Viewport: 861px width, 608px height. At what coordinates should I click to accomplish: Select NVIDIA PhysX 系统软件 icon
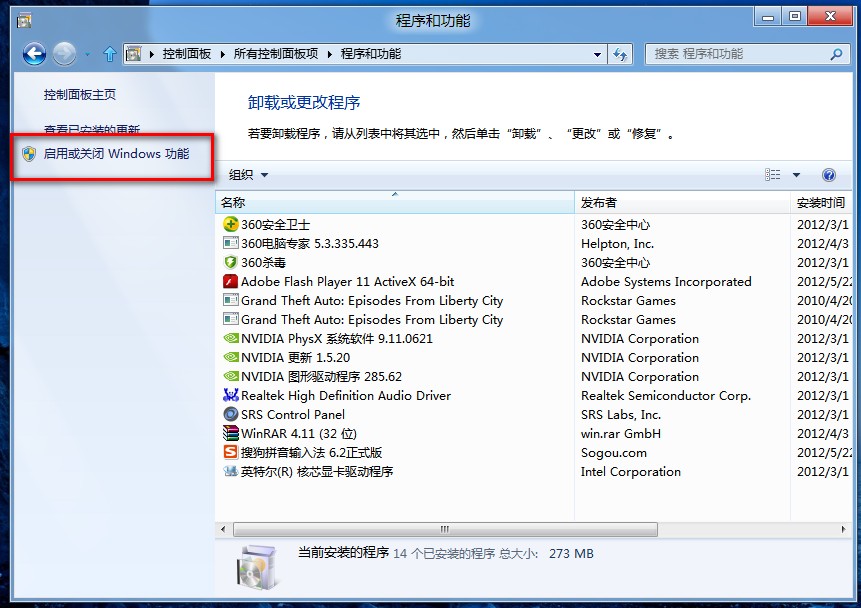(x=231, y=338)
